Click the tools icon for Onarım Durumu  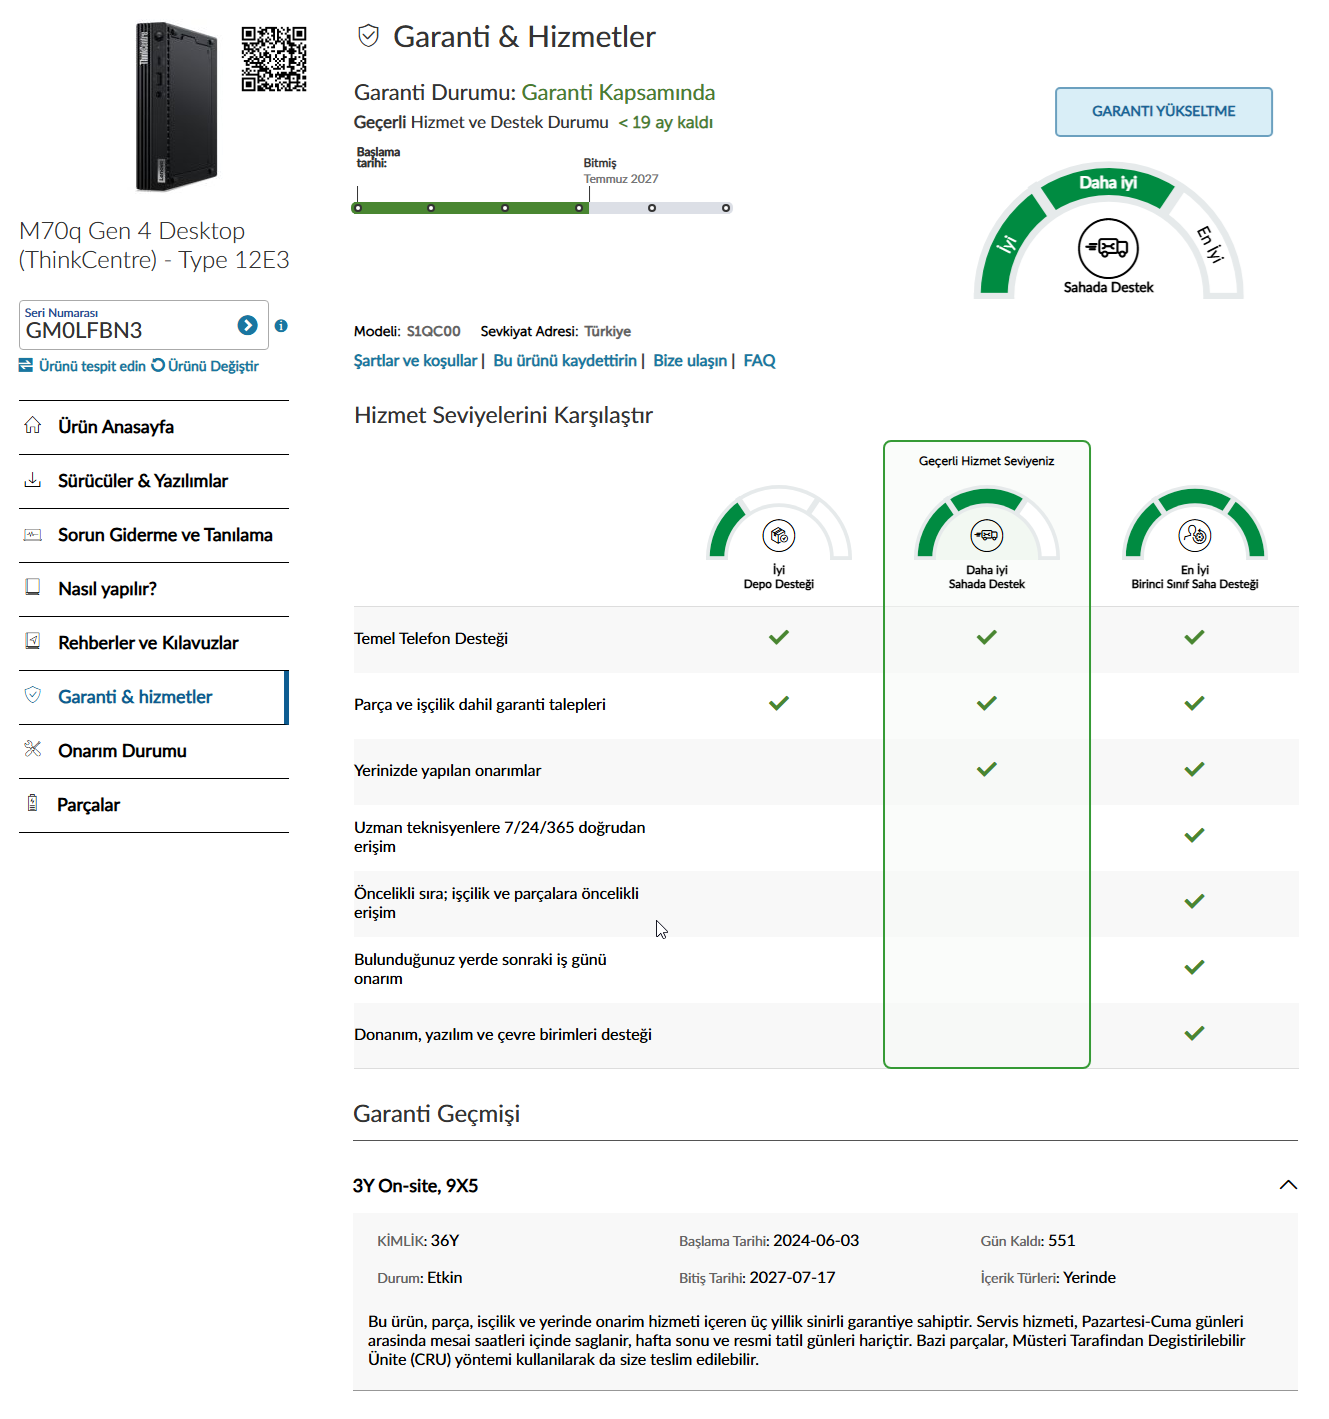click(x=33, y=749)
